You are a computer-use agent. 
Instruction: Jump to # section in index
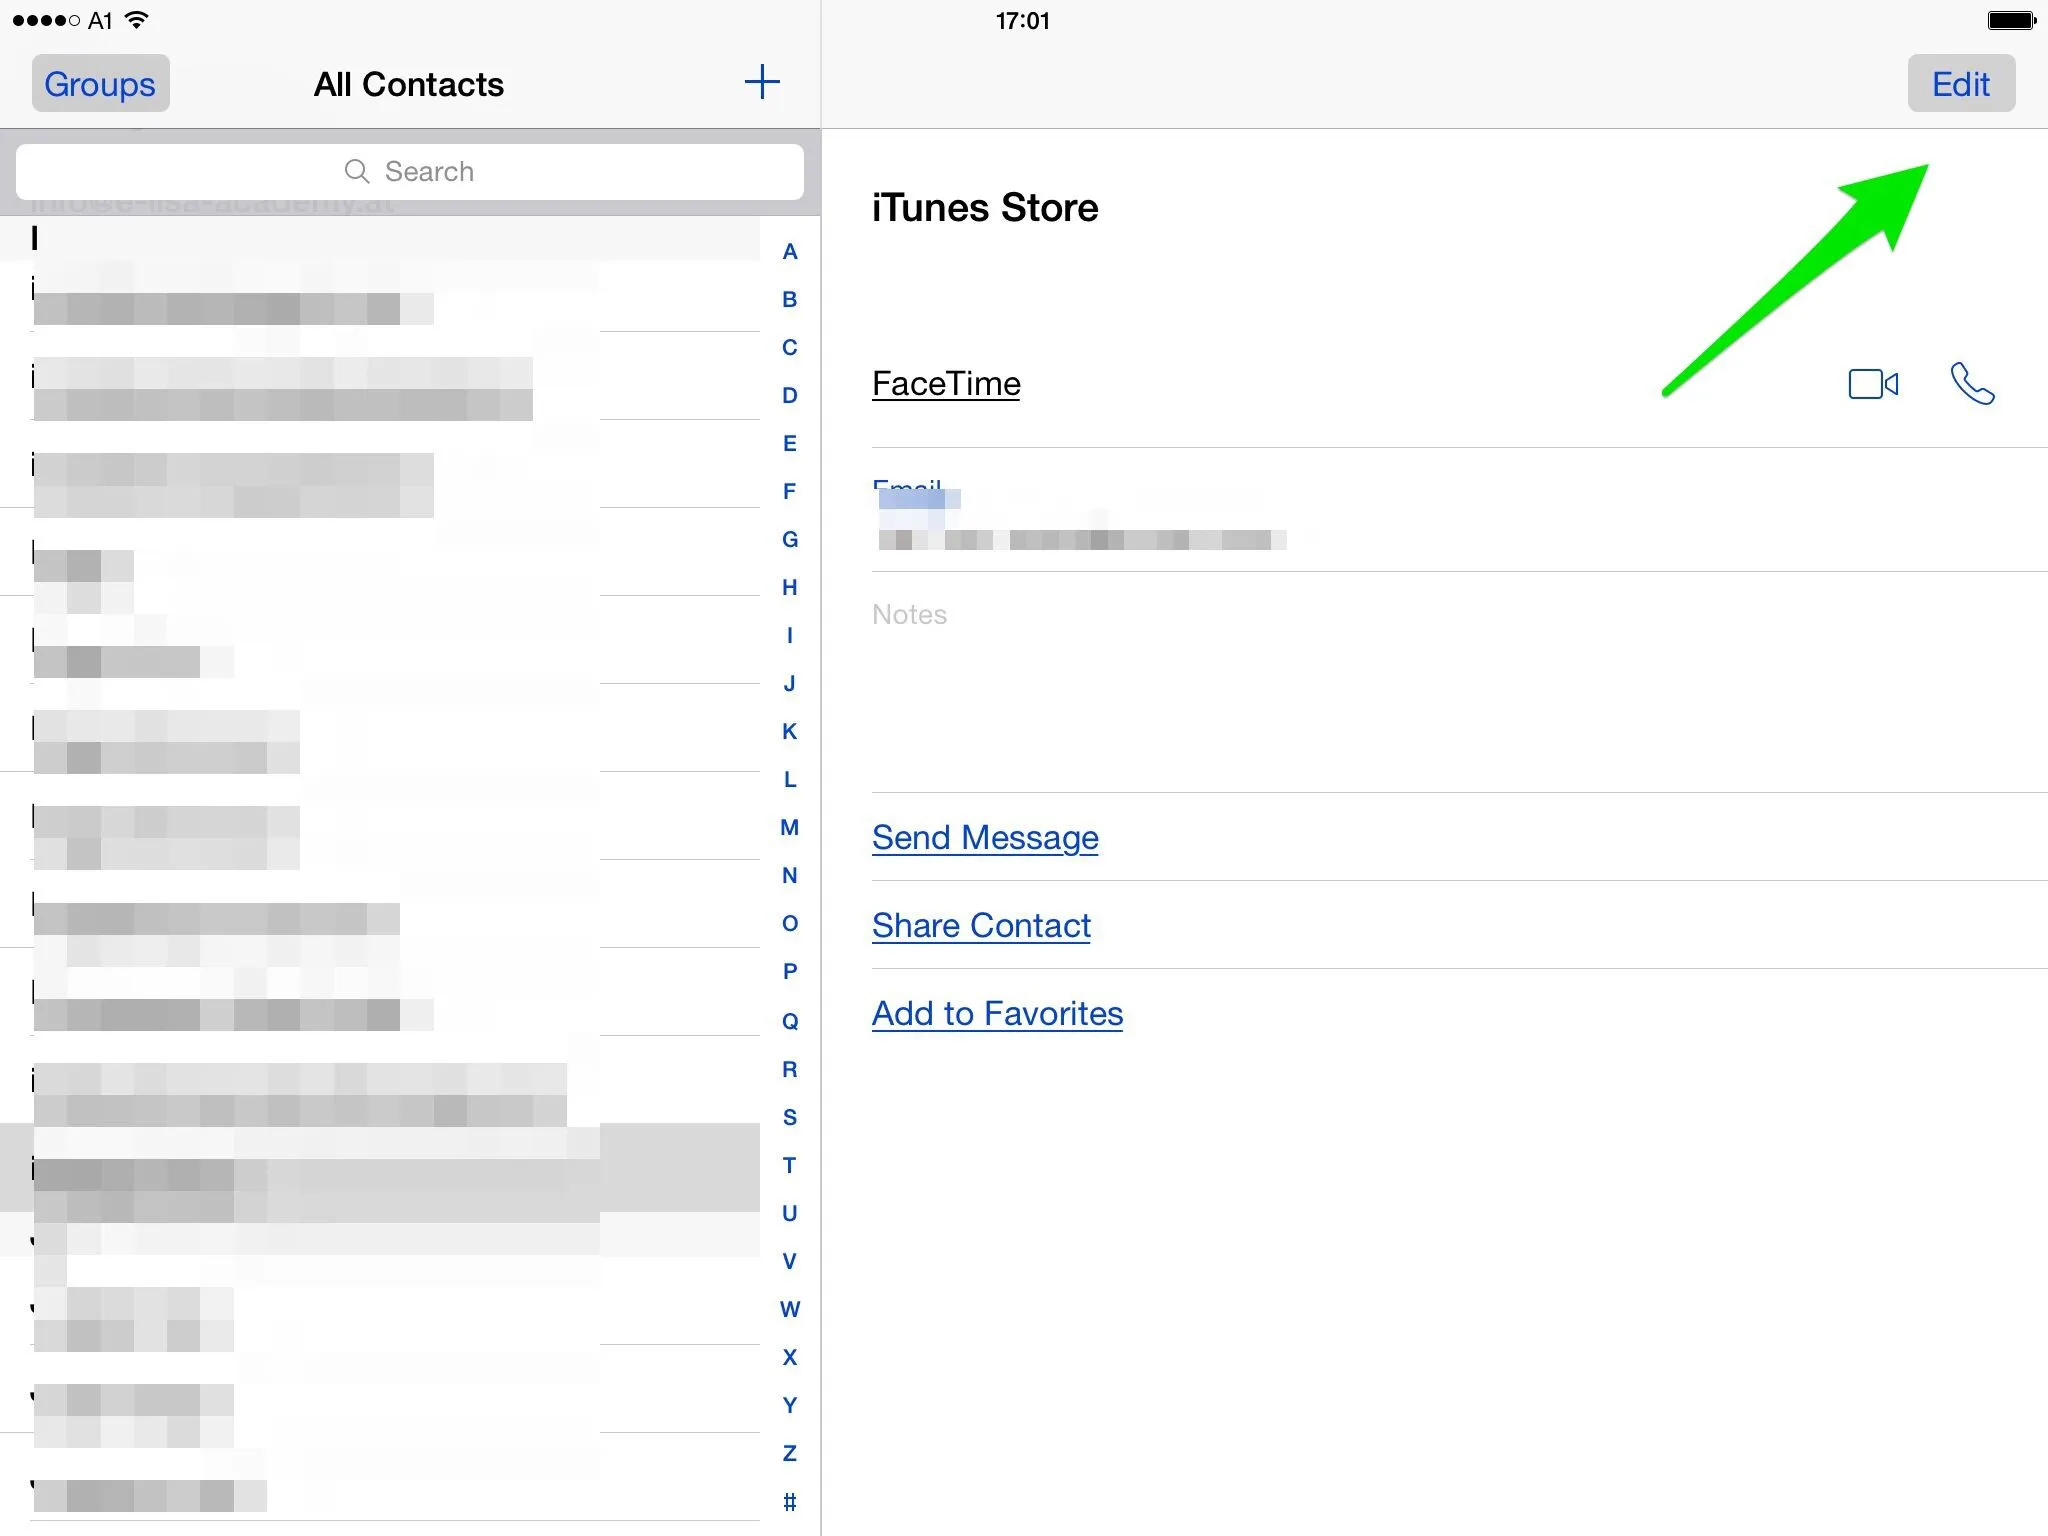790,1501
